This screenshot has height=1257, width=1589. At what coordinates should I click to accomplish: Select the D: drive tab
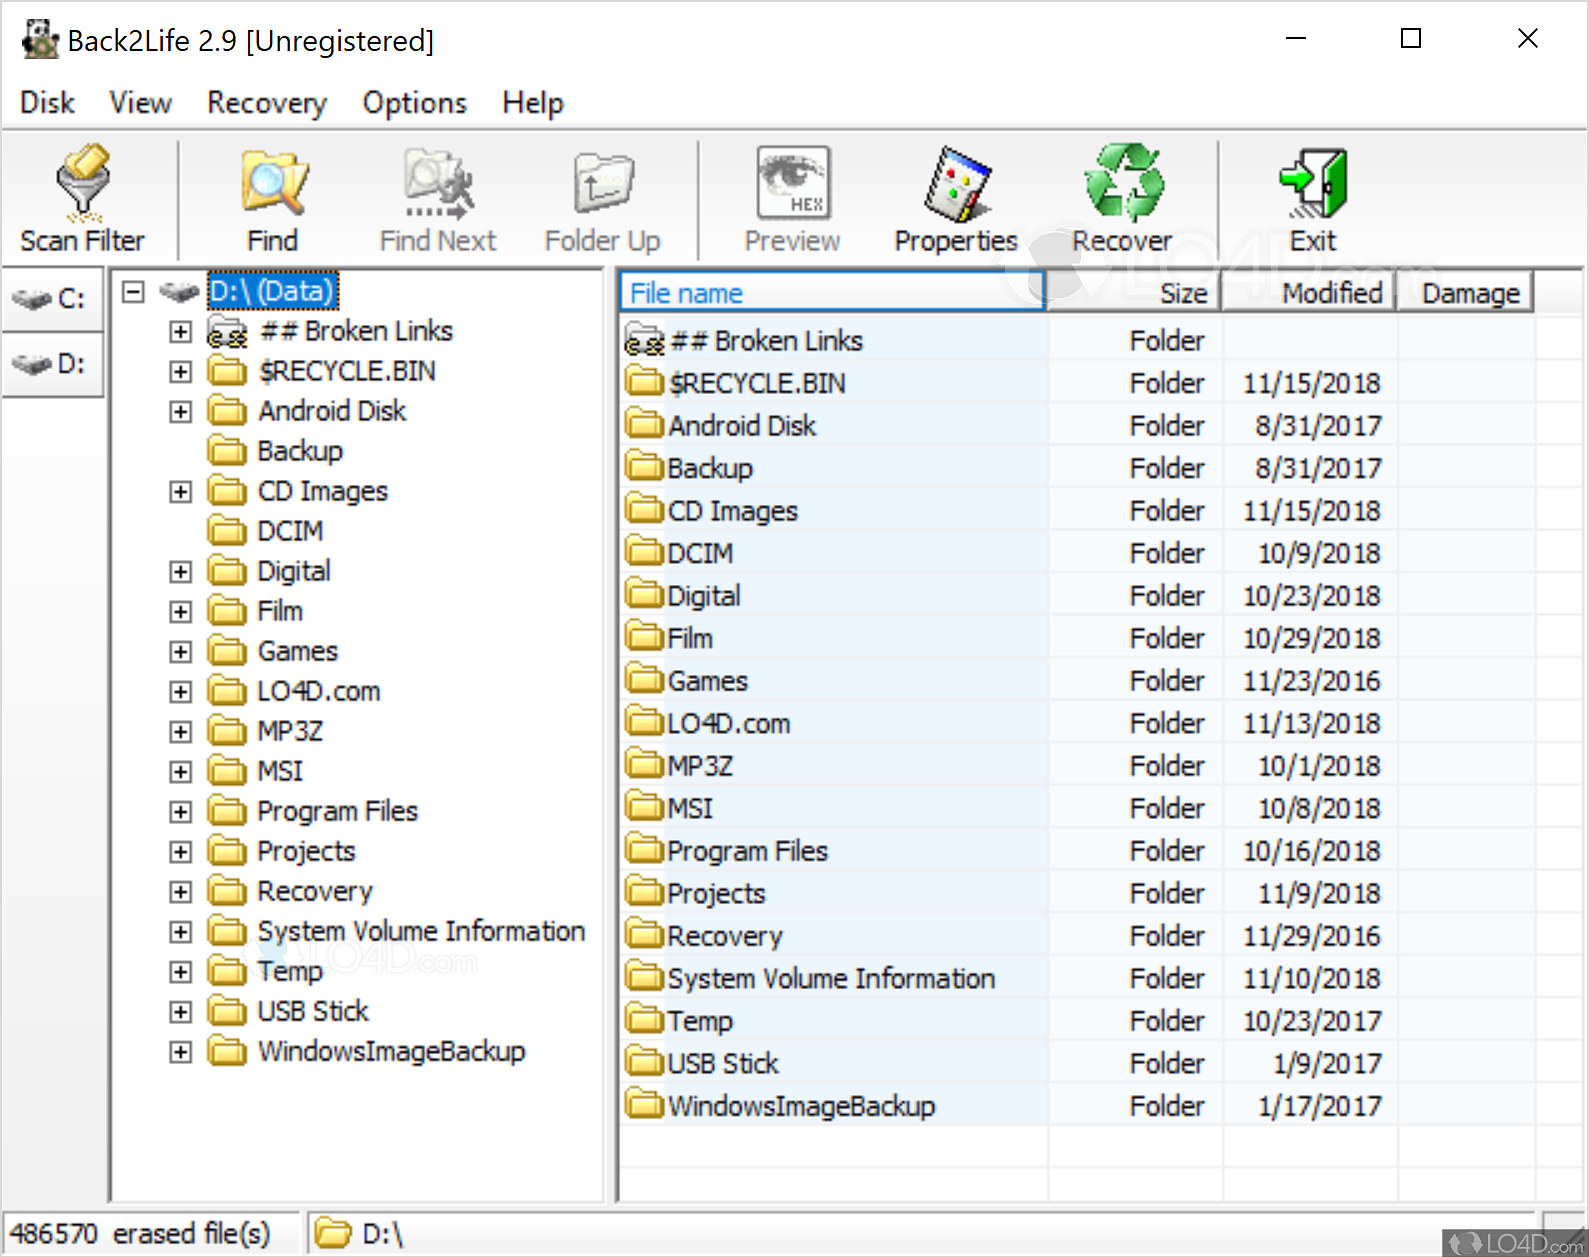[53, 364]
